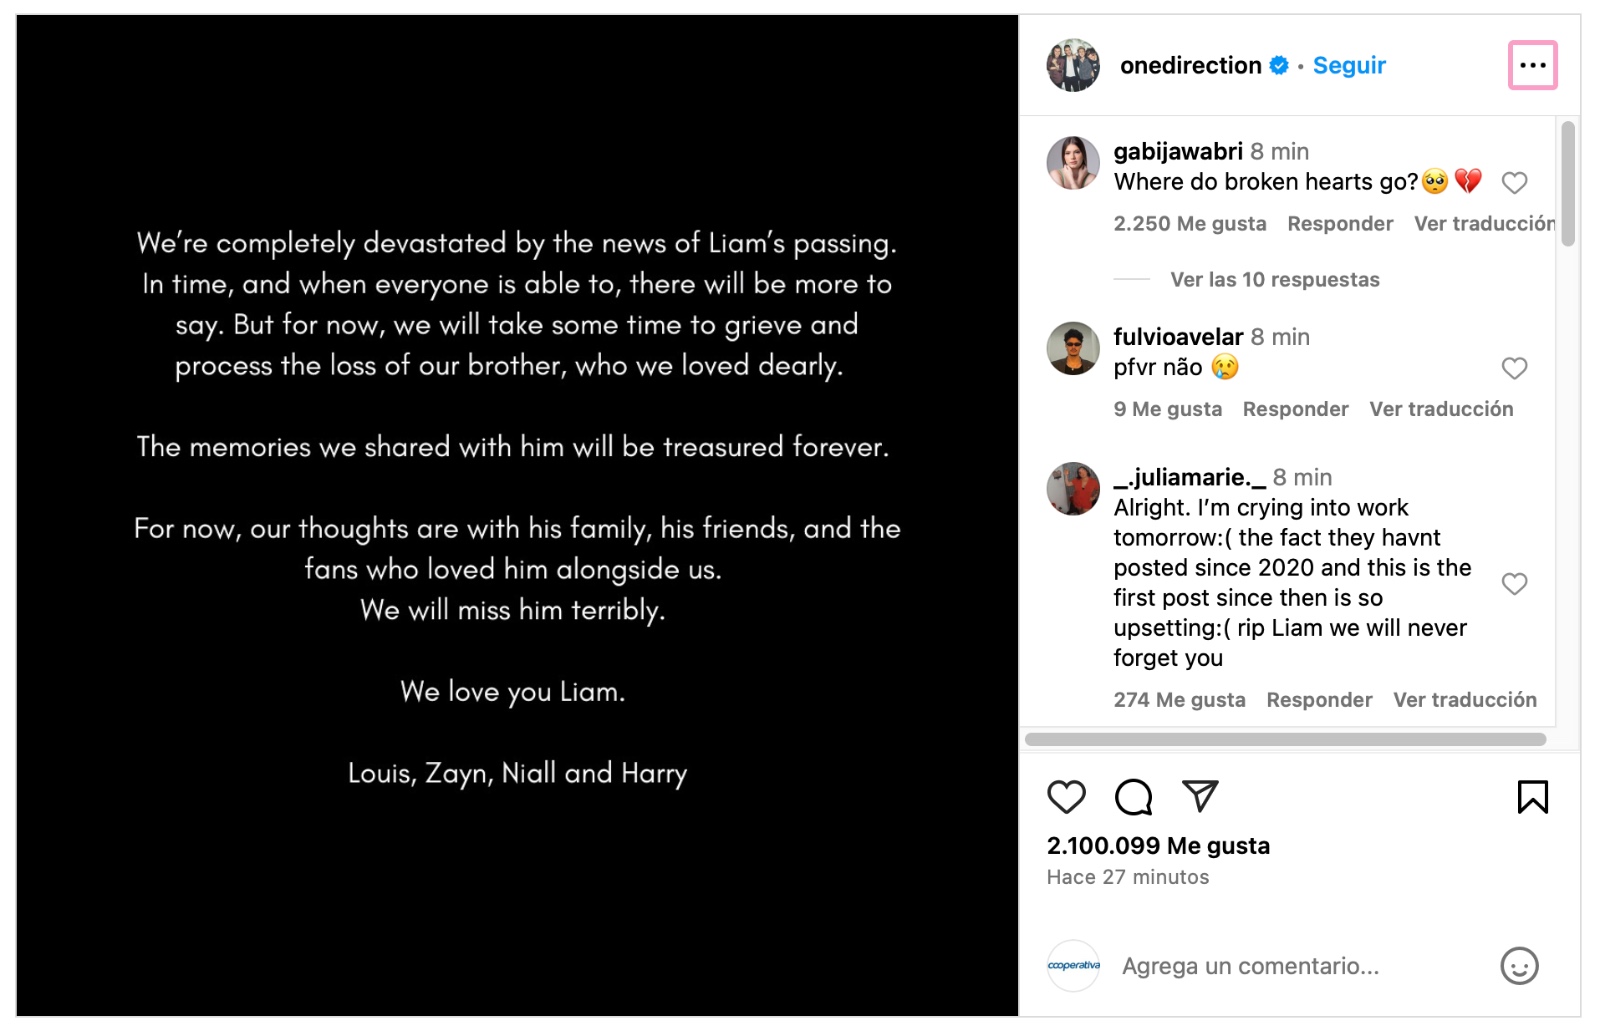Like fulvioavelar's comment
The width and height of the screenshot is (1600, 1036).
coord(1514,368)
